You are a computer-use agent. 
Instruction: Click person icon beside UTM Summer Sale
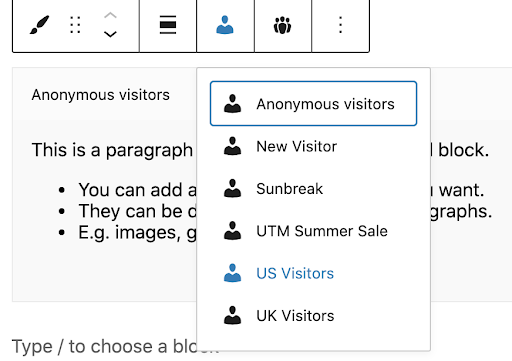(232, 231)
